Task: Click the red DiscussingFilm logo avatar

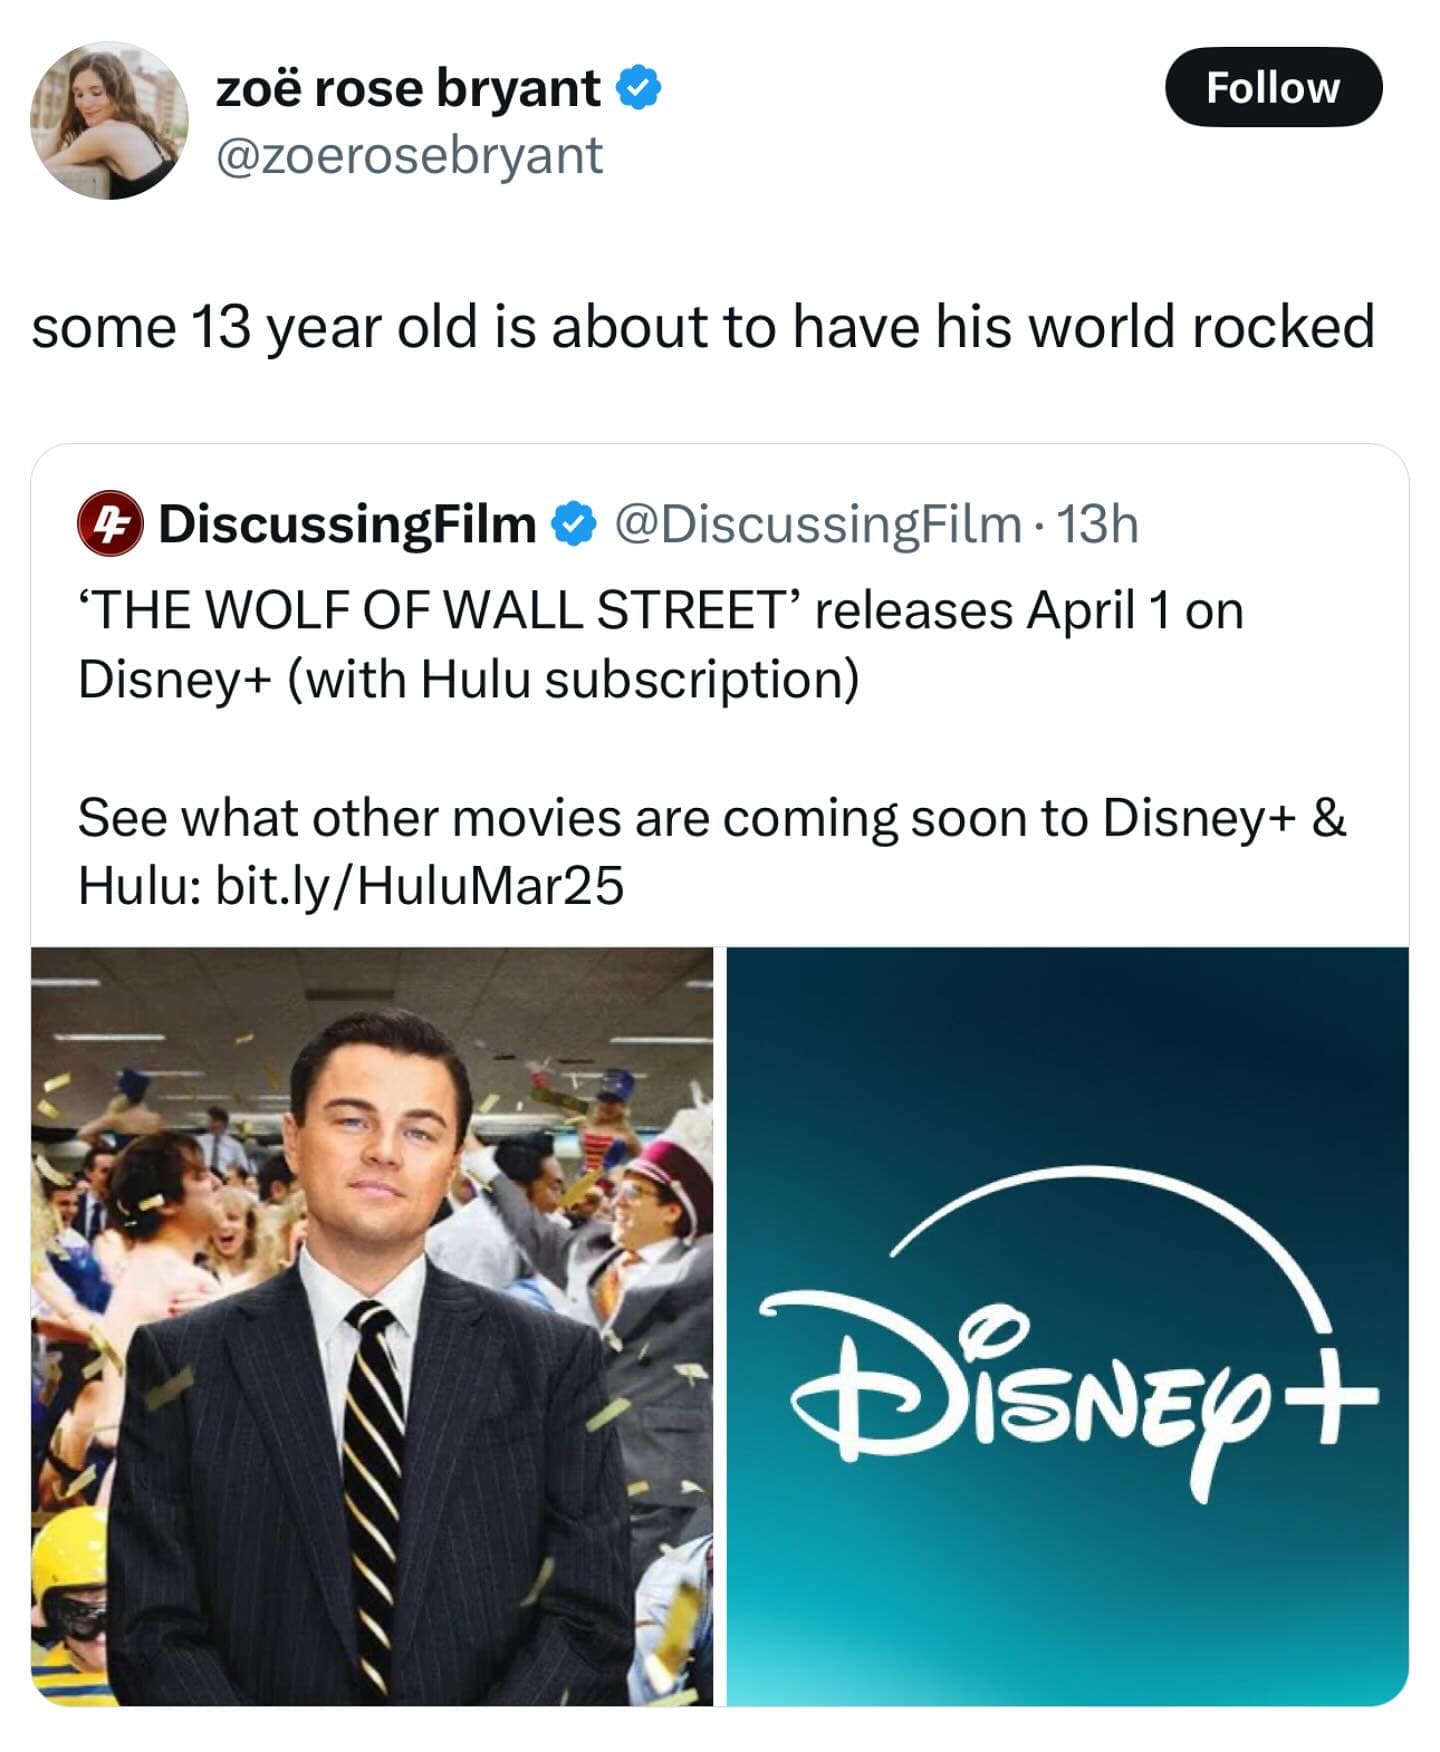Action: (110, 524)
